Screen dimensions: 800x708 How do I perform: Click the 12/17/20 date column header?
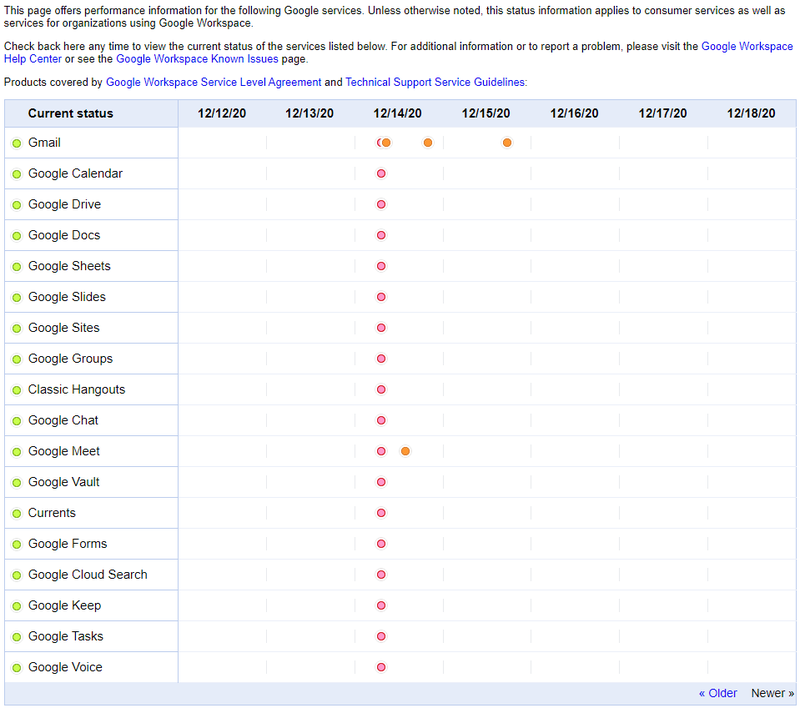[663, 114]
